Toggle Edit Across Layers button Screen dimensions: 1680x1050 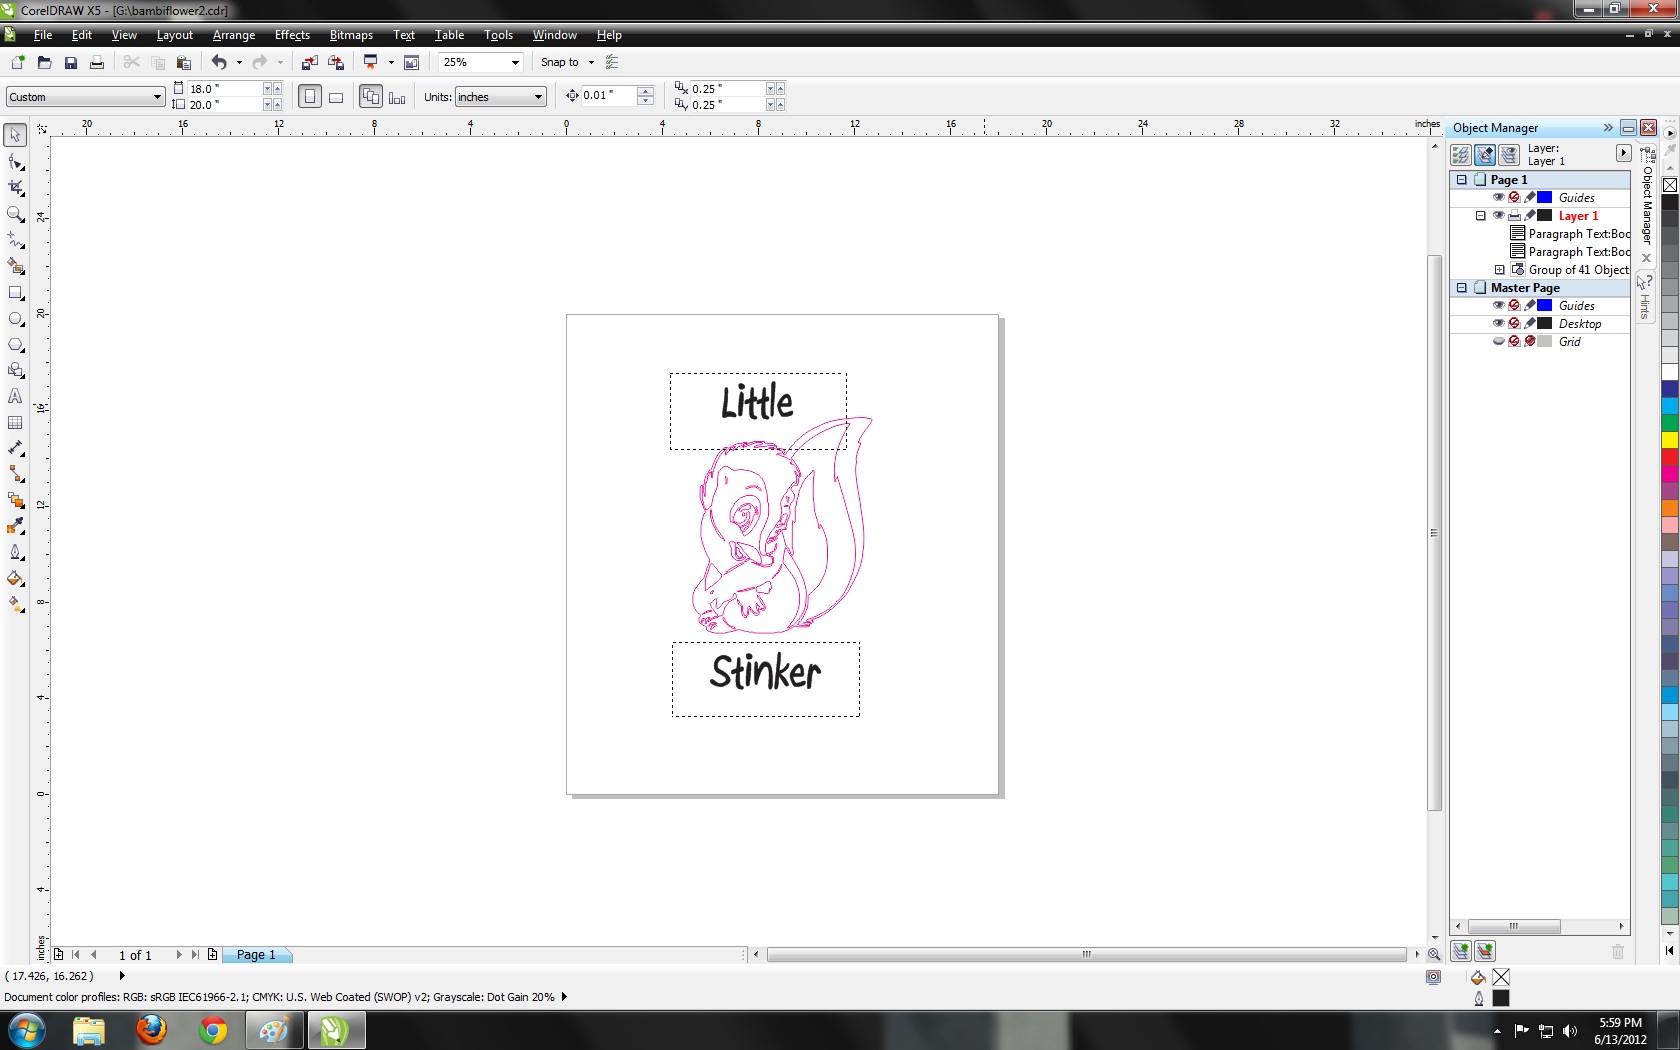(1485, 155)
